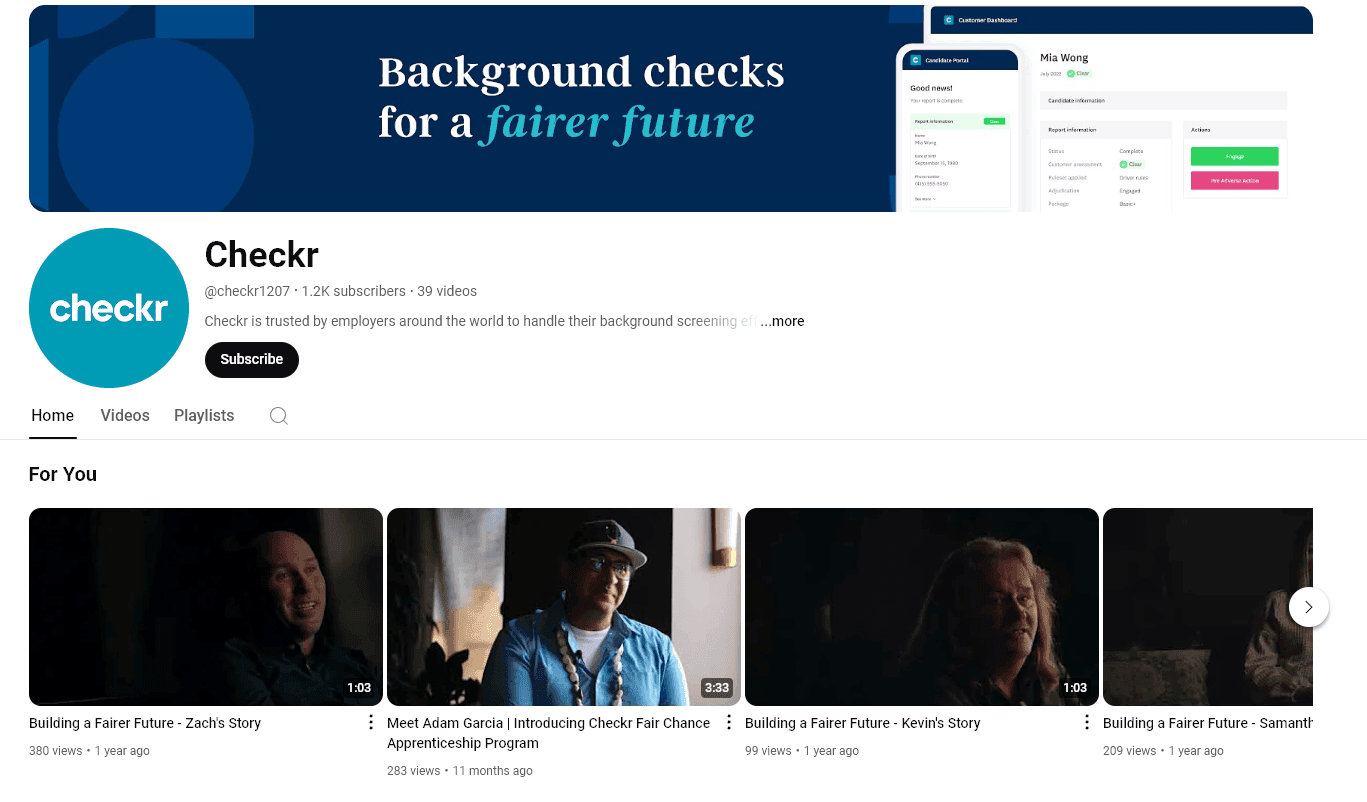Image resolution: width=1367 pixels, height=802 pixels.
Task: Click the 99 views text under Kevin's Story
Action: pos(769,751)
